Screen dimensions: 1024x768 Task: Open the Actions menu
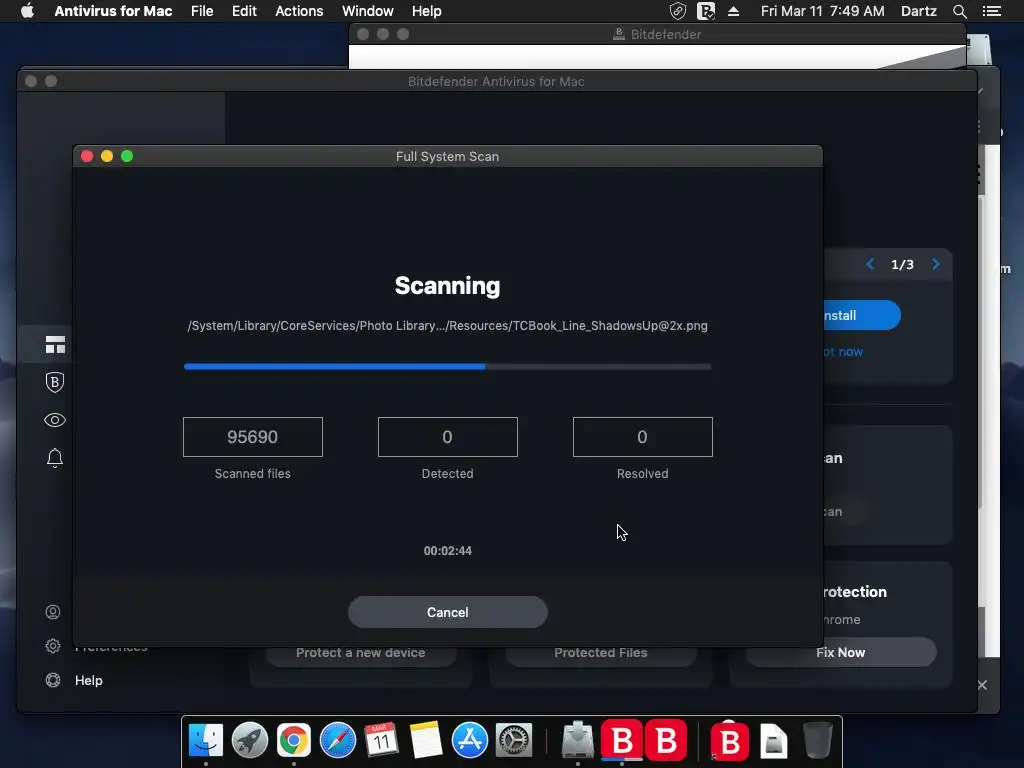(x=299, y=11)
